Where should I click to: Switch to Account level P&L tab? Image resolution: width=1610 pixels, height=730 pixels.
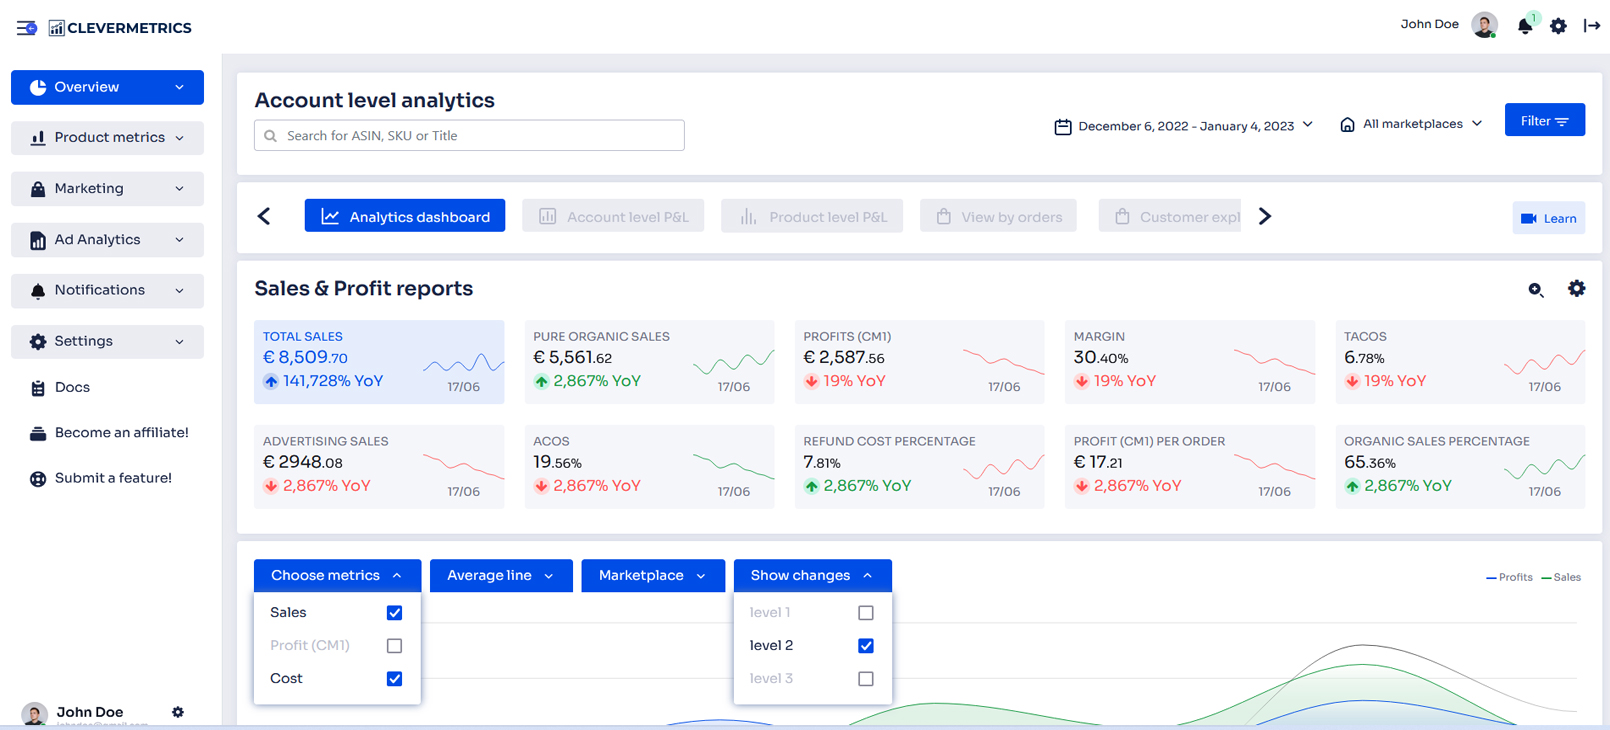click(613, 217)
